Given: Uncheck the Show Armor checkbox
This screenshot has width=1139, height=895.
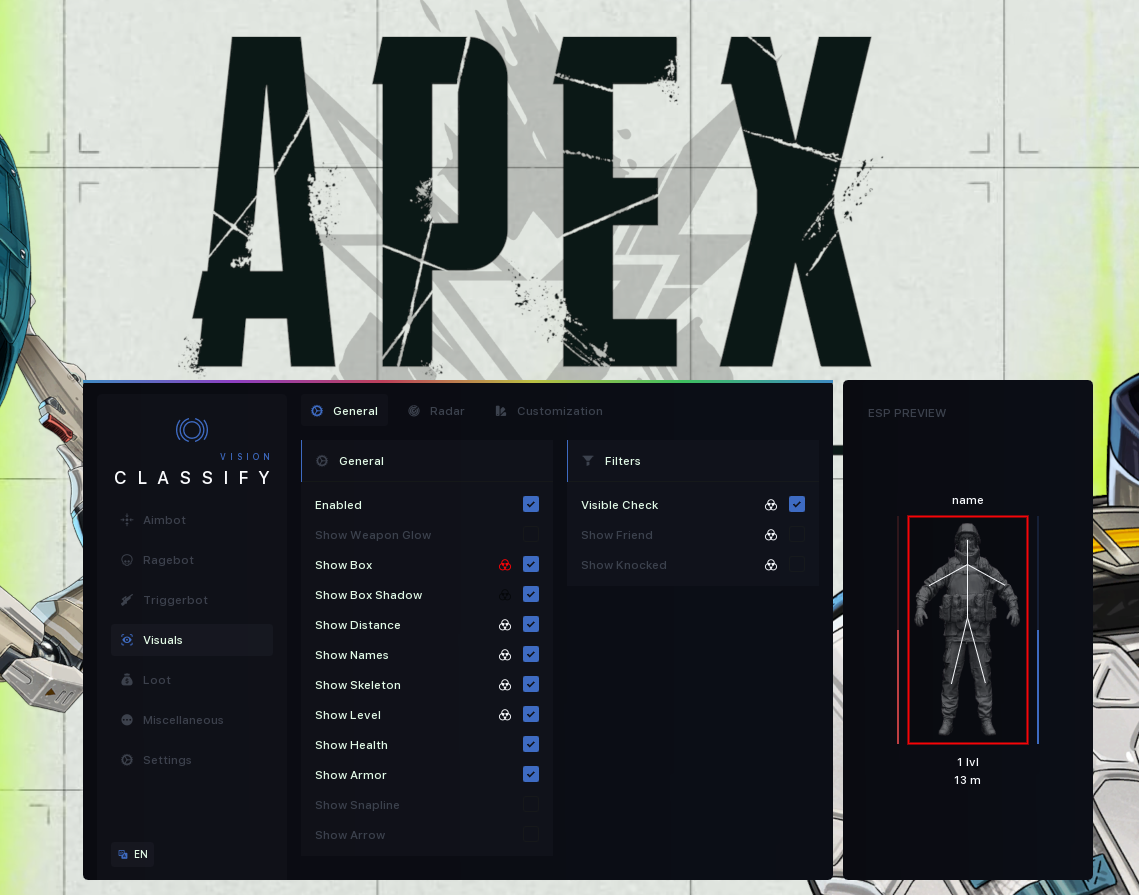Looking at the screenshot, I should click(x=531, y=774).
